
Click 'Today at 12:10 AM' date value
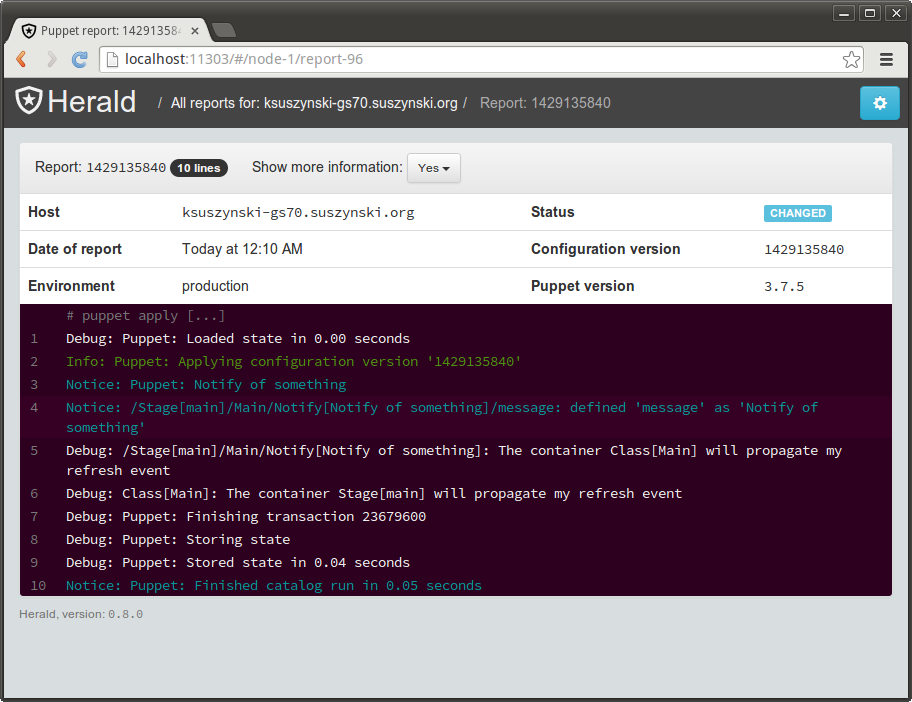coord(242,249)
